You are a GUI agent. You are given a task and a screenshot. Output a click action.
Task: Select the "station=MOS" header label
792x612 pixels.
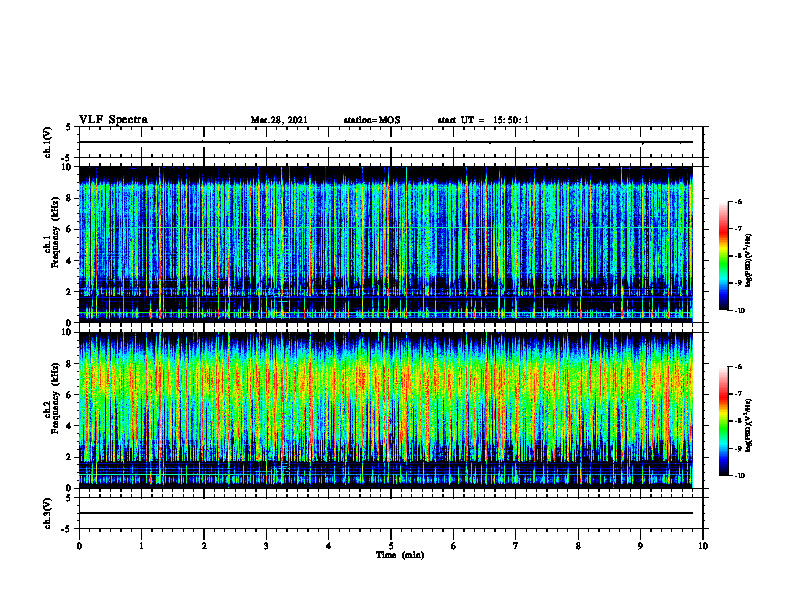click(372, 120)
